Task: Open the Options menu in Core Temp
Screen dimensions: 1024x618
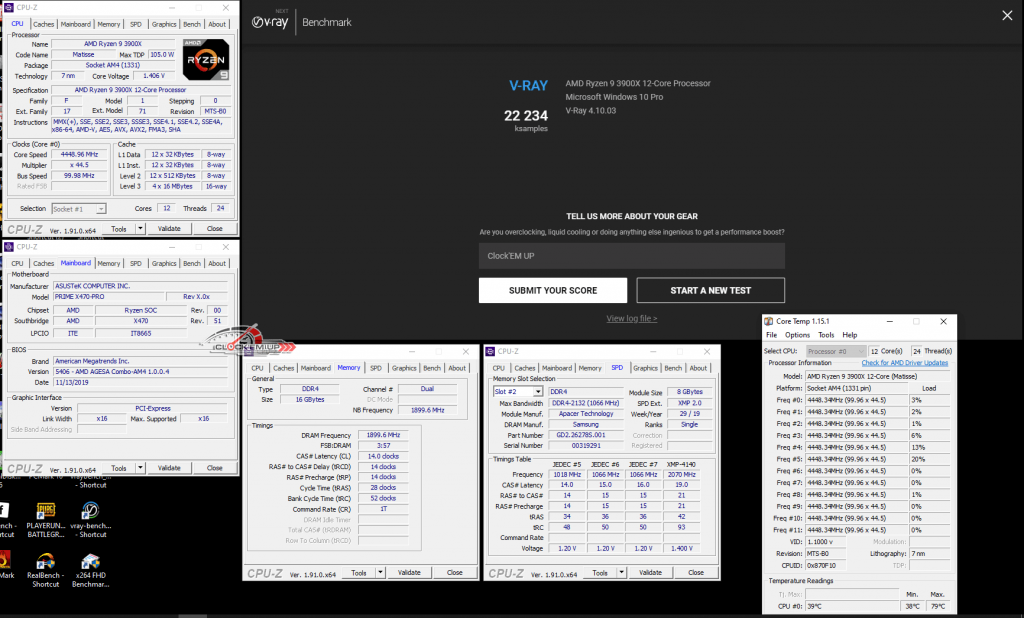Action: [x=797, y=335]
